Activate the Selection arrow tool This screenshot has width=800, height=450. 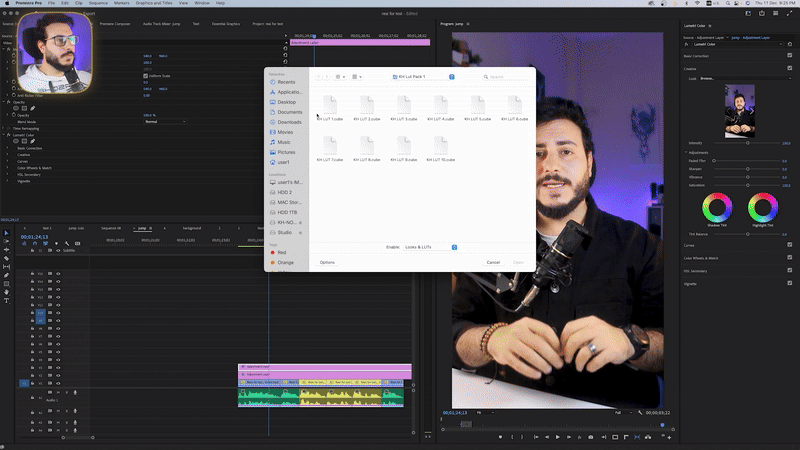(6, 233)
